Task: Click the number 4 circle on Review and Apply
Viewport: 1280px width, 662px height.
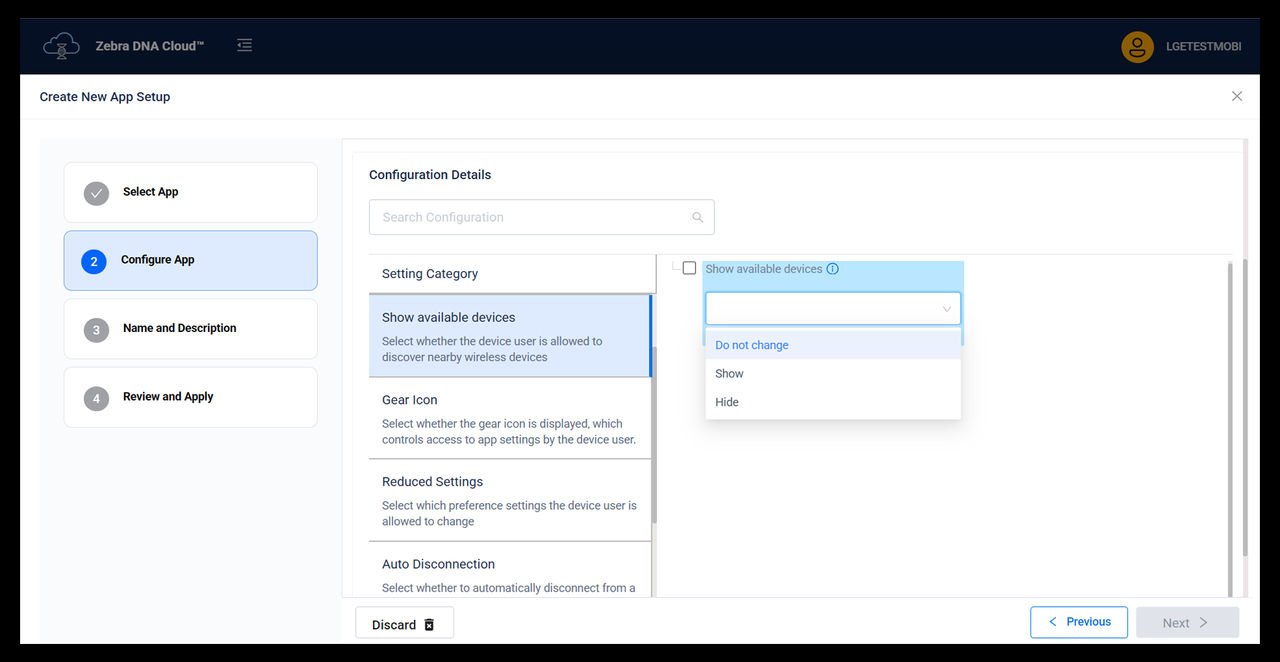Action: (96, 397)
